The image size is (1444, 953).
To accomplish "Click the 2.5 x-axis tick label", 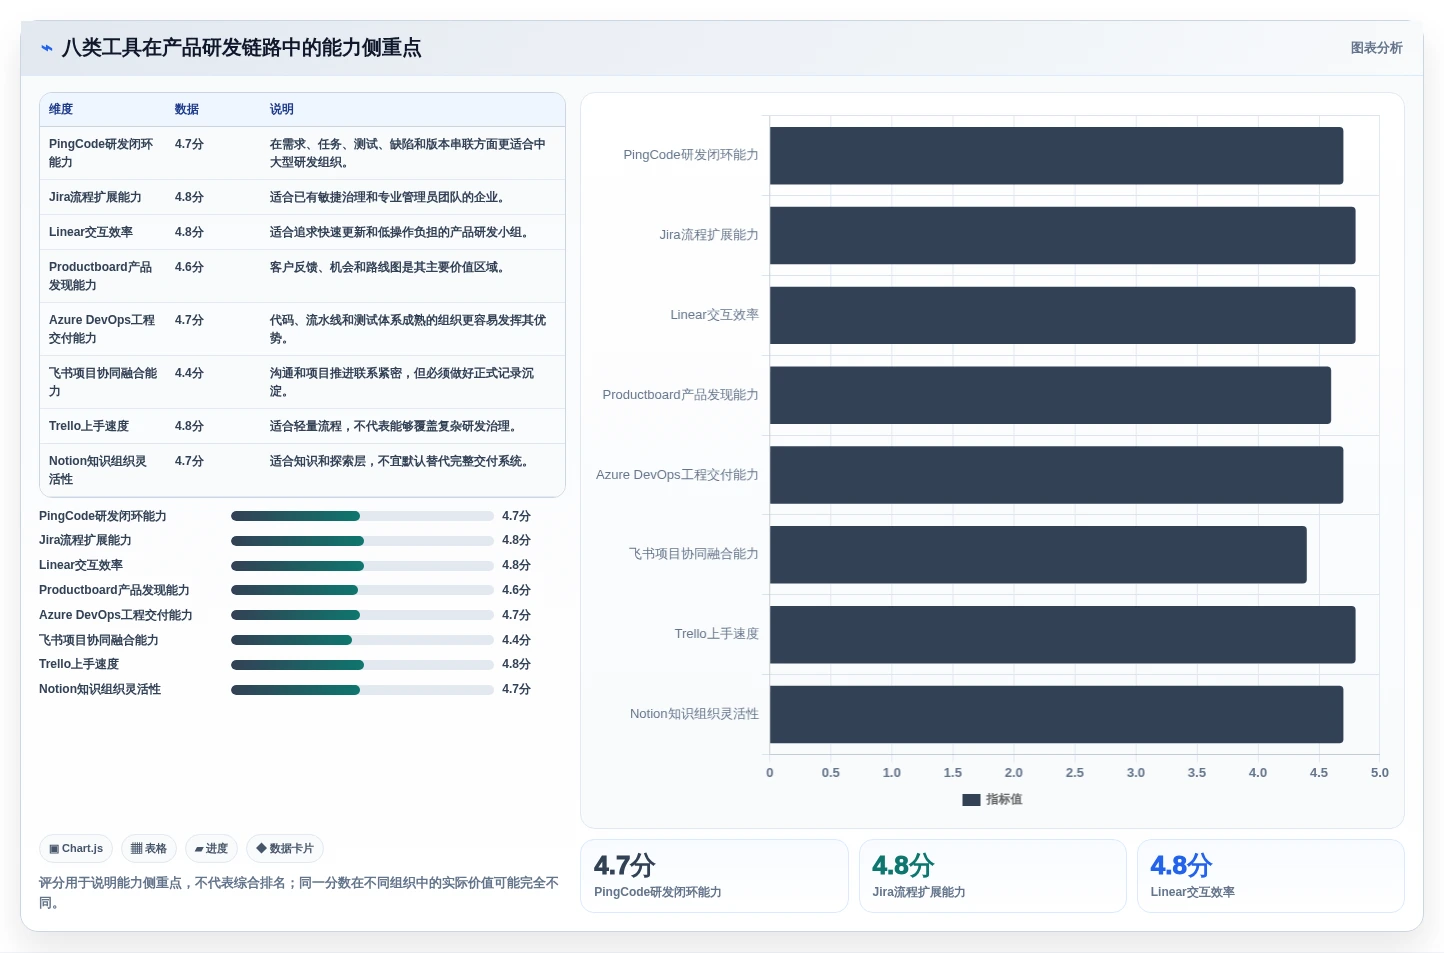I will point(1075,773).
